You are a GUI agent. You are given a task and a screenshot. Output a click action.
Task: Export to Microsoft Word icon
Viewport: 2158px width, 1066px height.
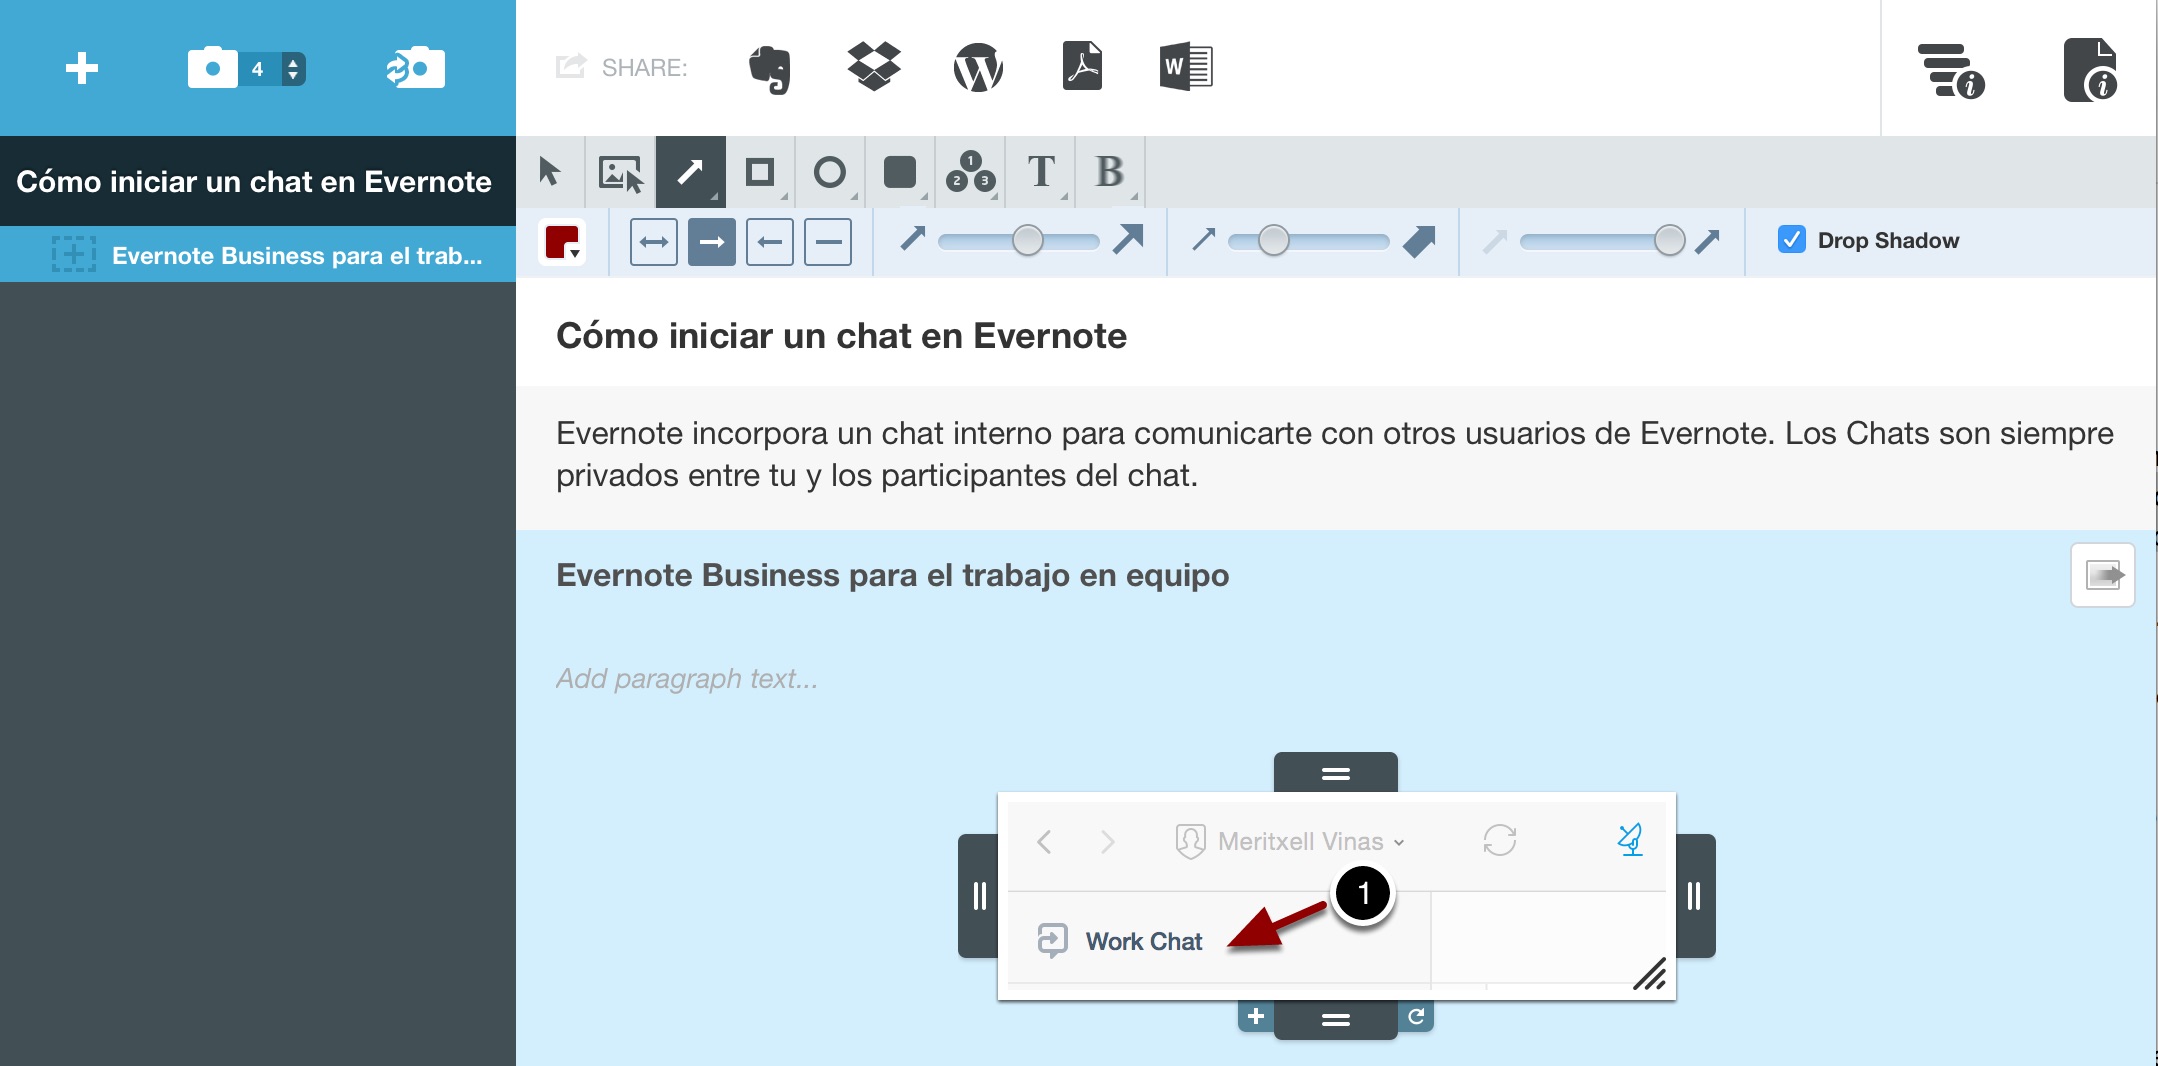coord(1186,68)
